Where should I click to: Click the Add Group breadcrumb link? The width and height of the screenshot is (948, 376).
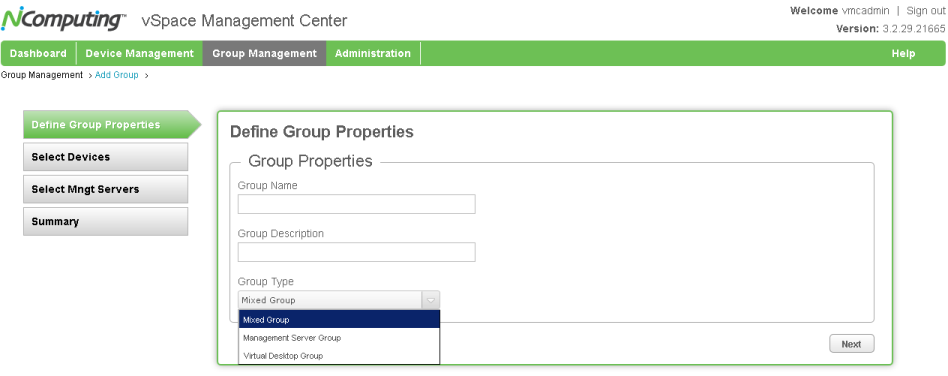click(117, 75)
